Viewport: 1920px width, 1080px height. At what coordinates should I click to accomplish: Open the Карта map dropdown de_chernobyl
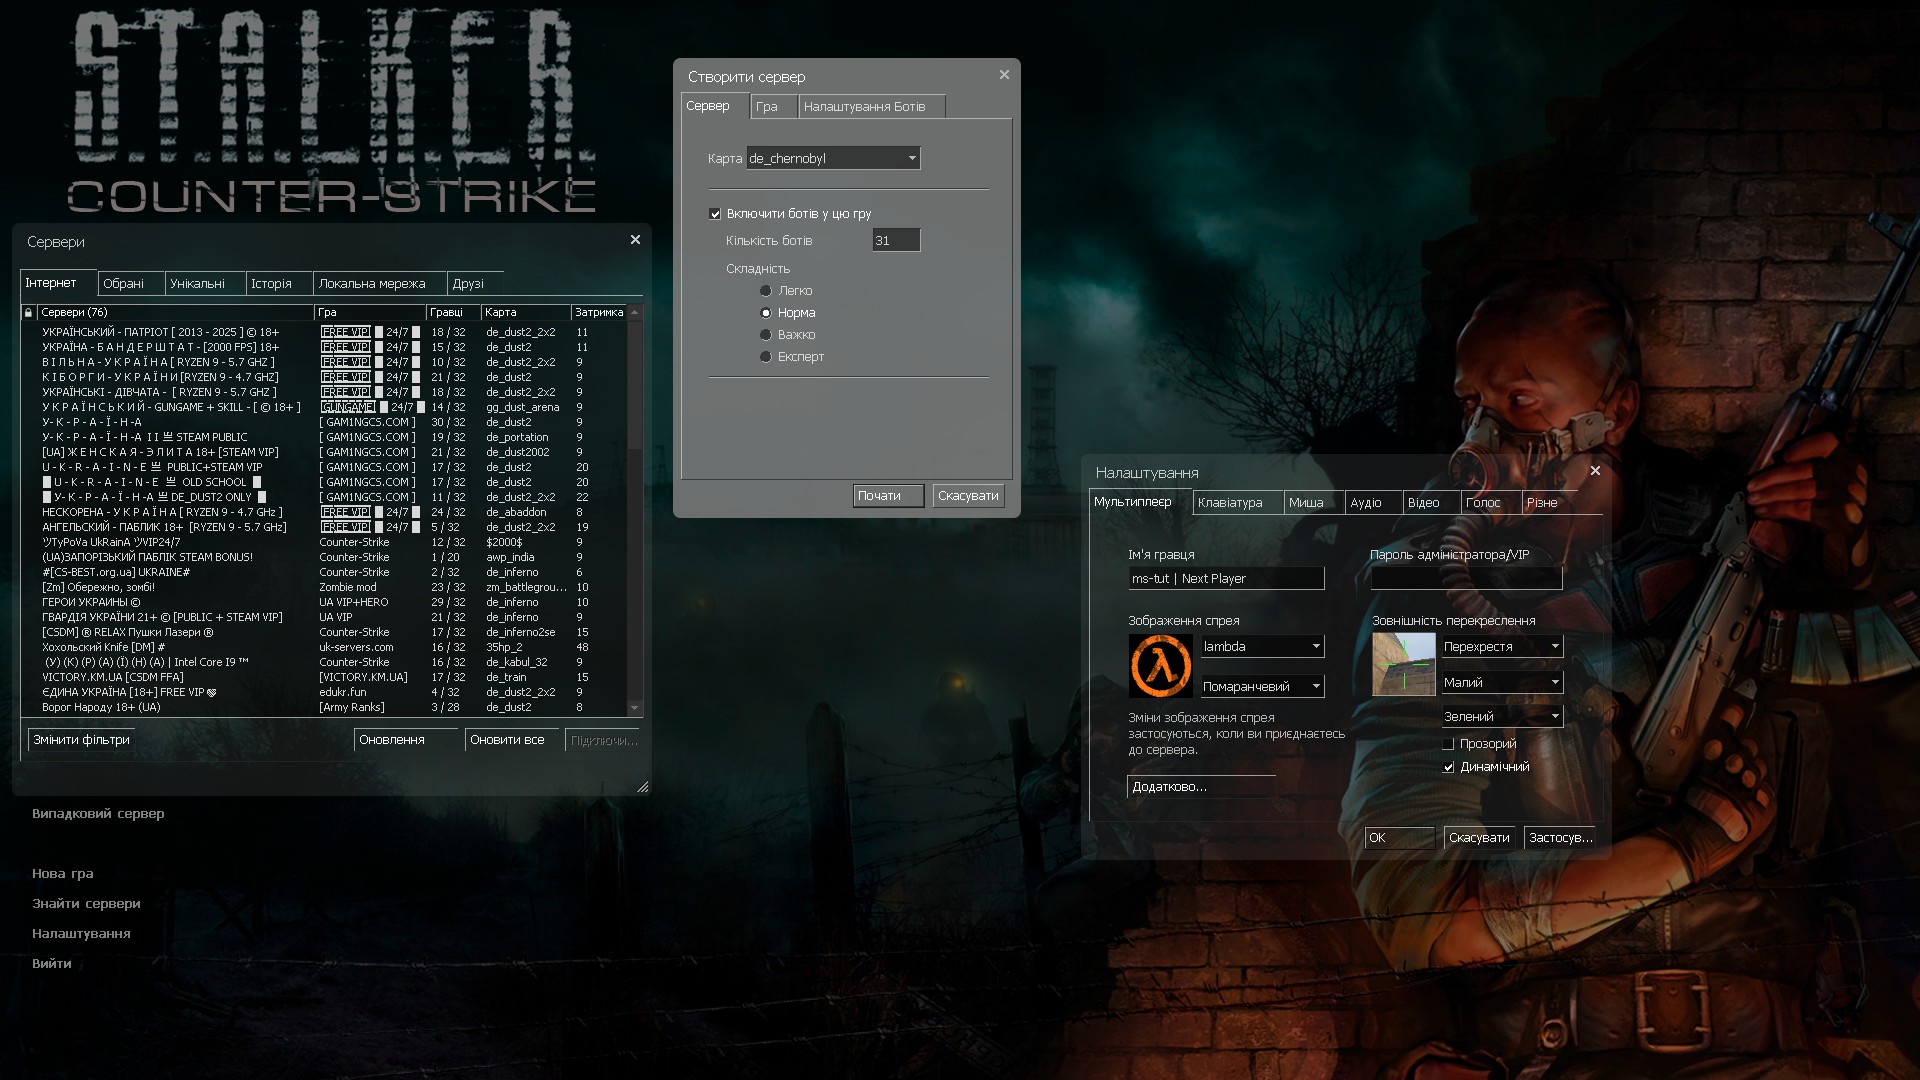coord(833,158)
